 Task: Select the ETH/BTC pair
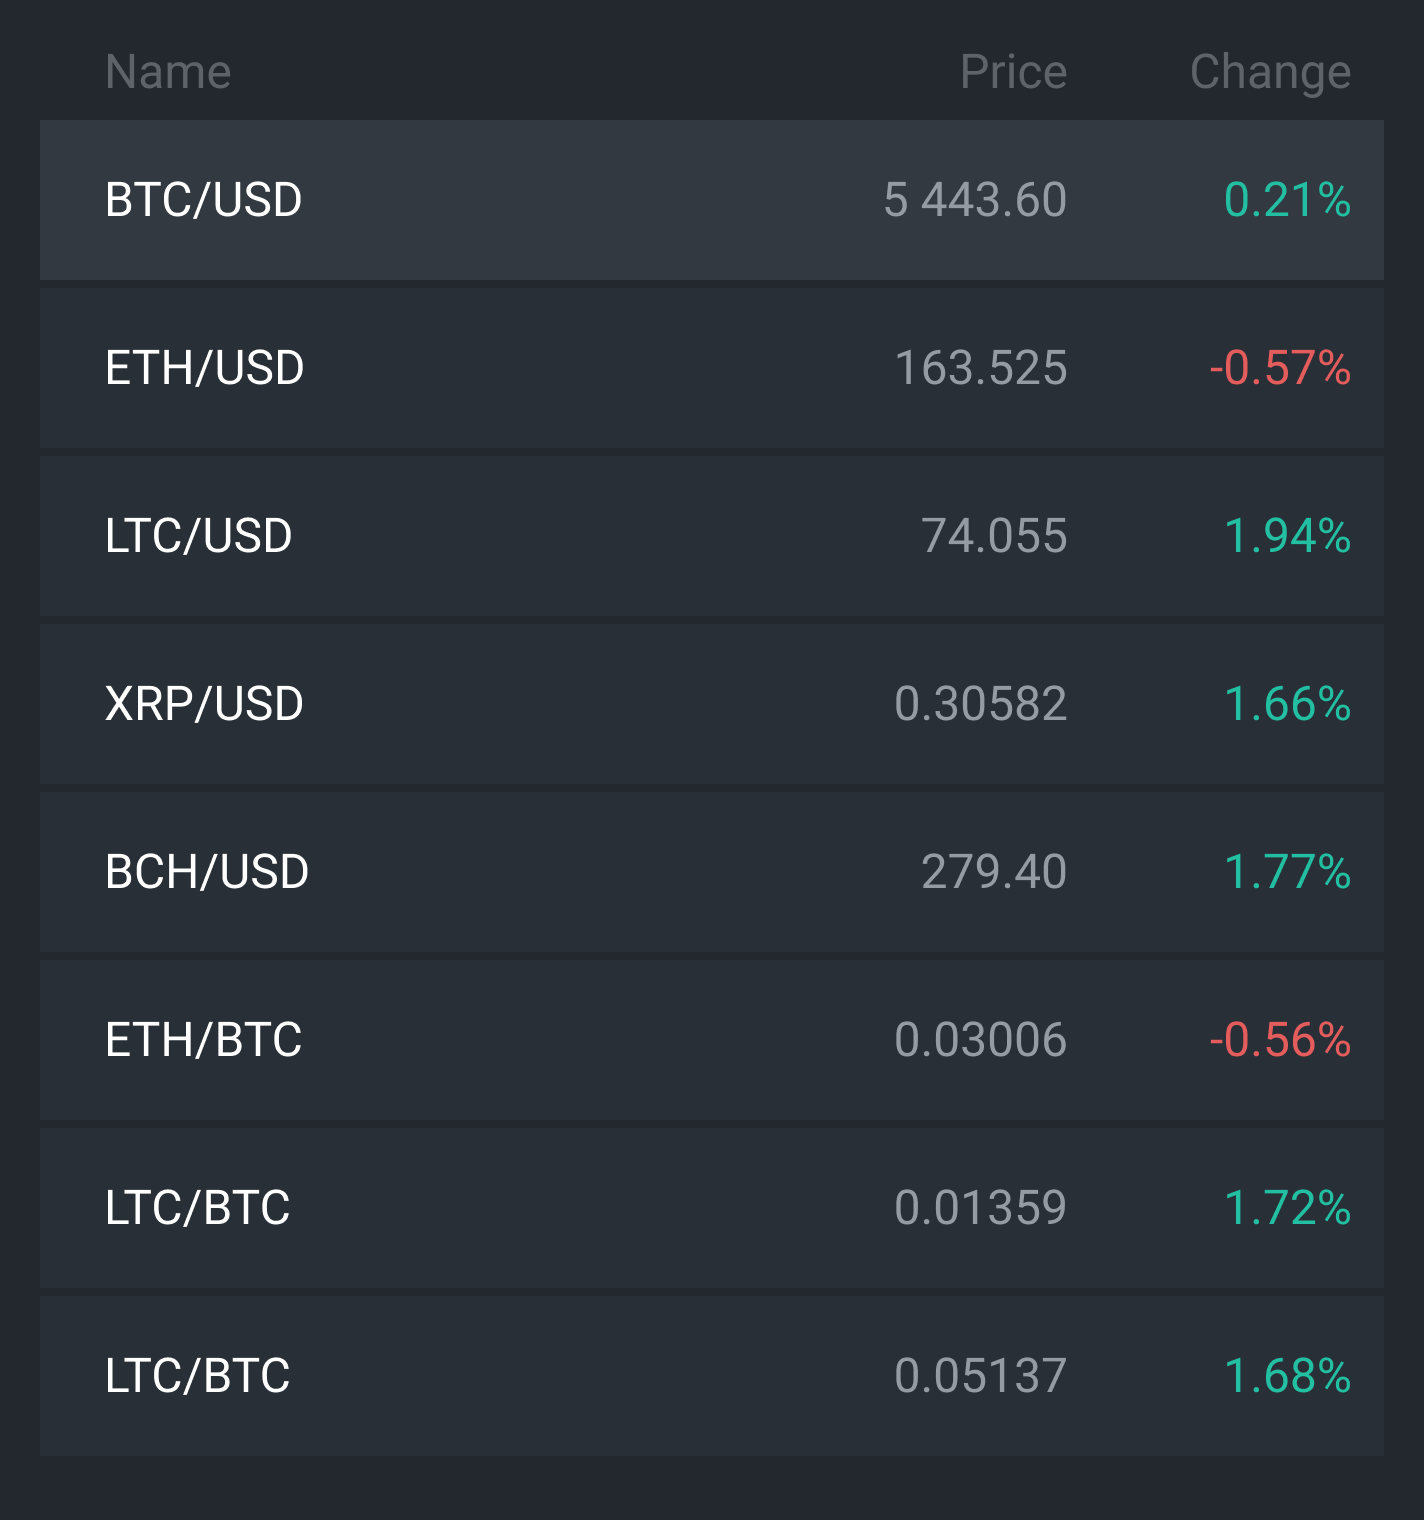click(x=712, y=1040)
